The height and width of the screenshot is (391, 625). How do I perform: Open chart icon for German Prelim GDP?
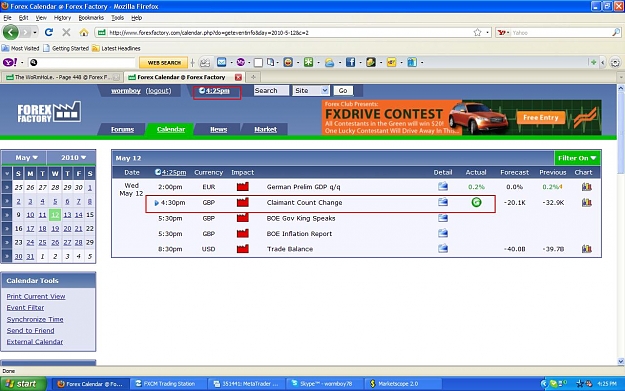pyautogui.click(x=586, y=187)
